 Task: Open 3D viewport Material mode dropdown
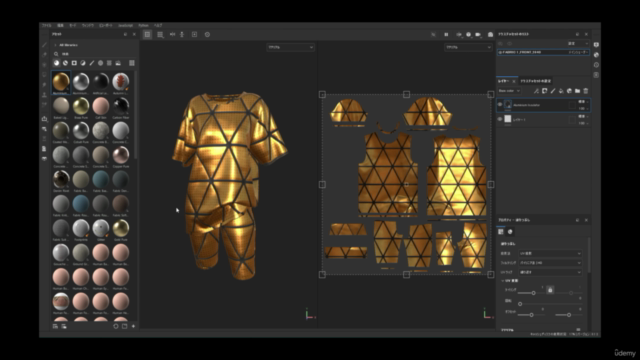pos(291,47)
